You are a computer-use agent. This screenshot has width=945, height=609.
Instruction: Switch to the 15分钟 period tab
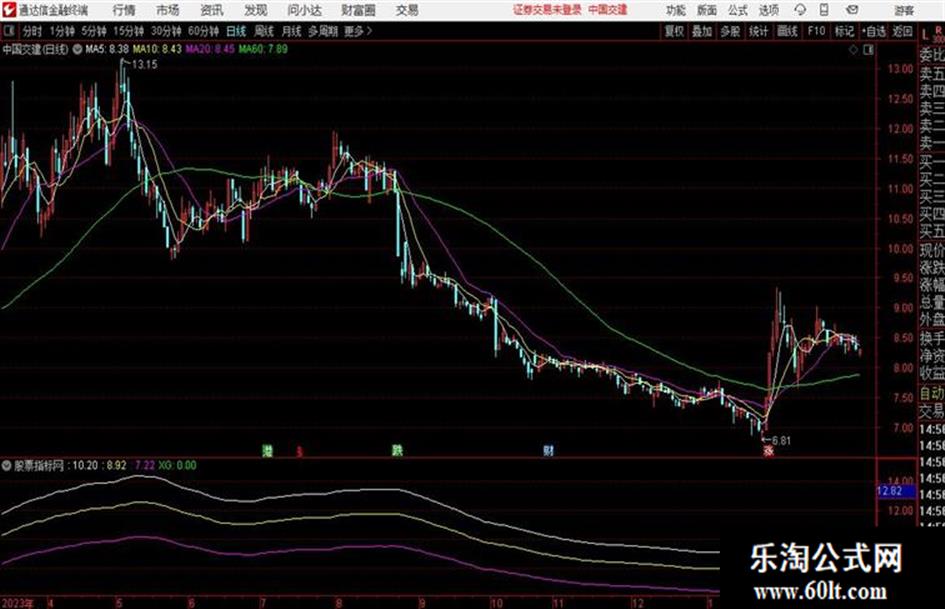[128, 31]
